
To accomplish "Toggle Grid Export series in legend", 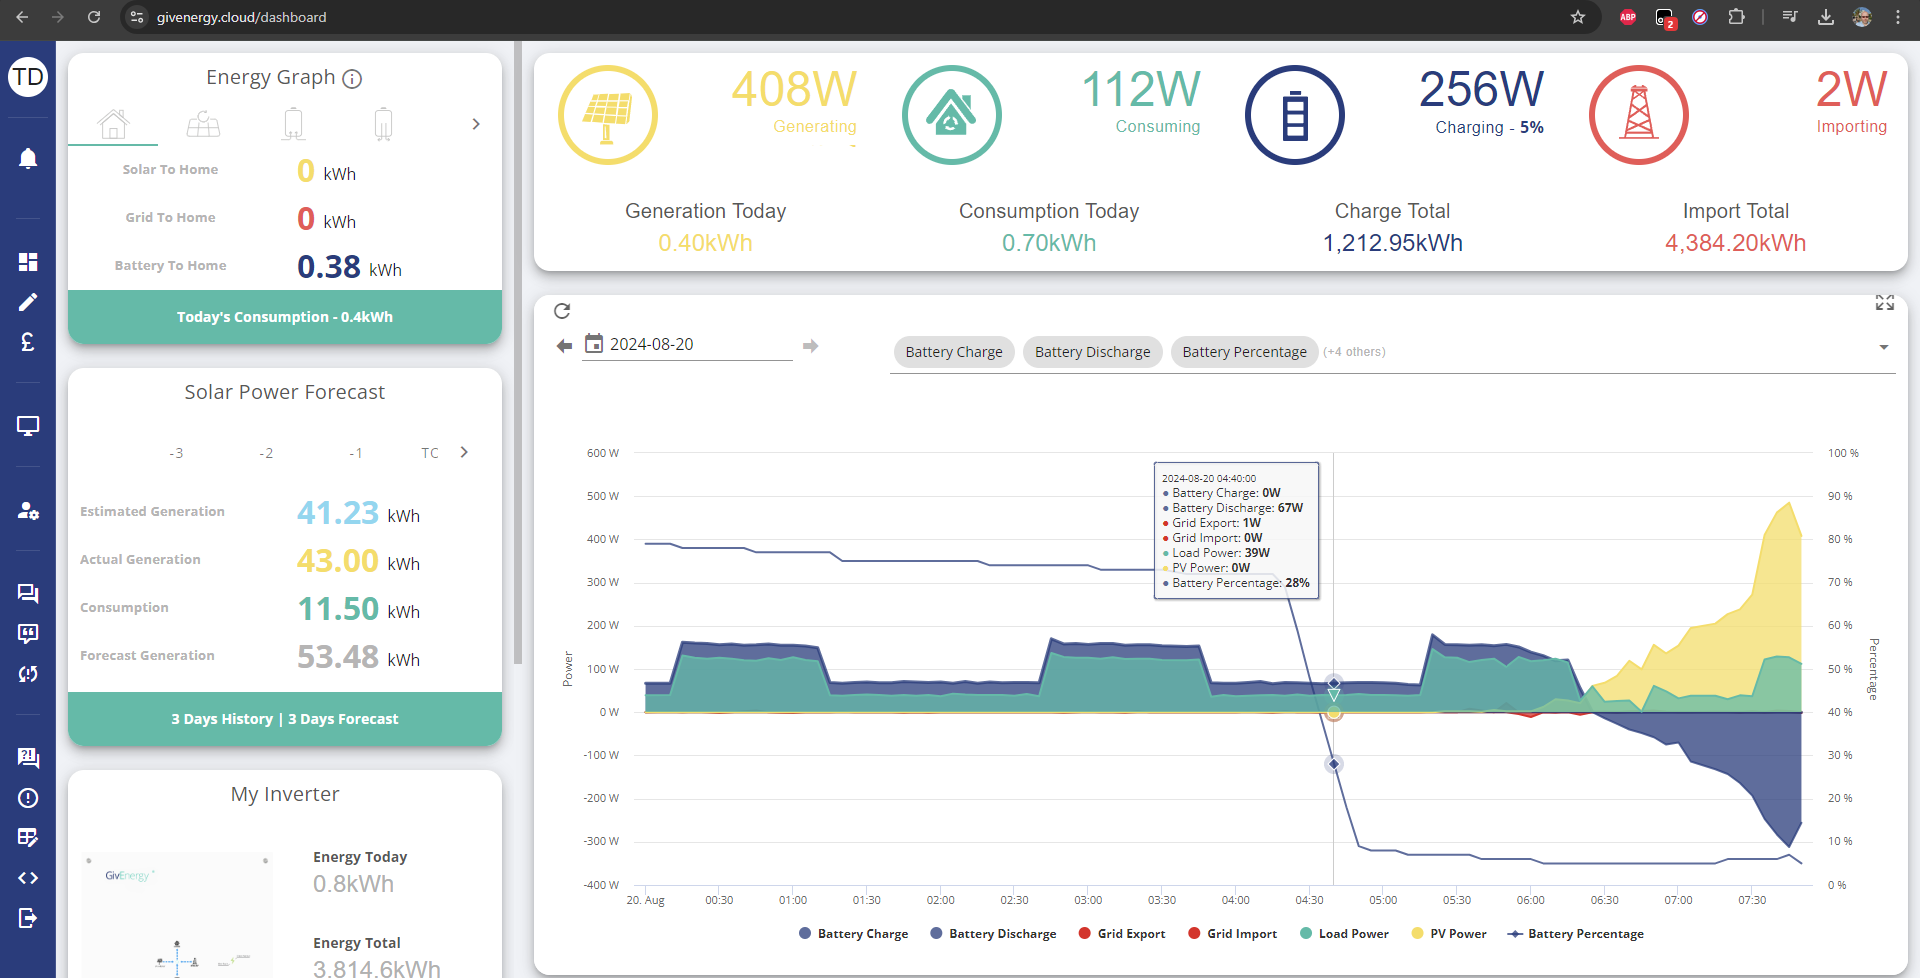I will [1122, 934].
